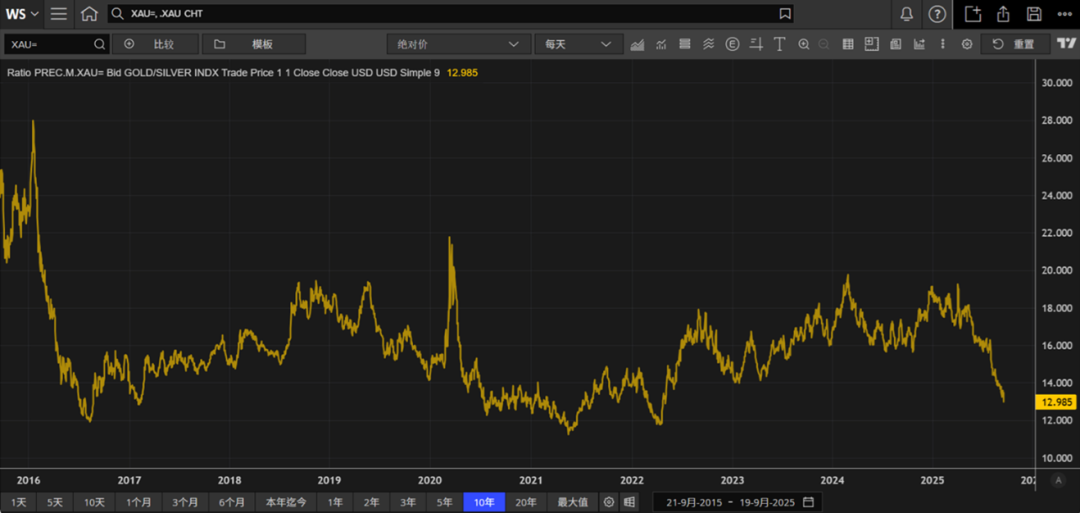Expand the WS workspace dropdown

click(x=23, y=14)
